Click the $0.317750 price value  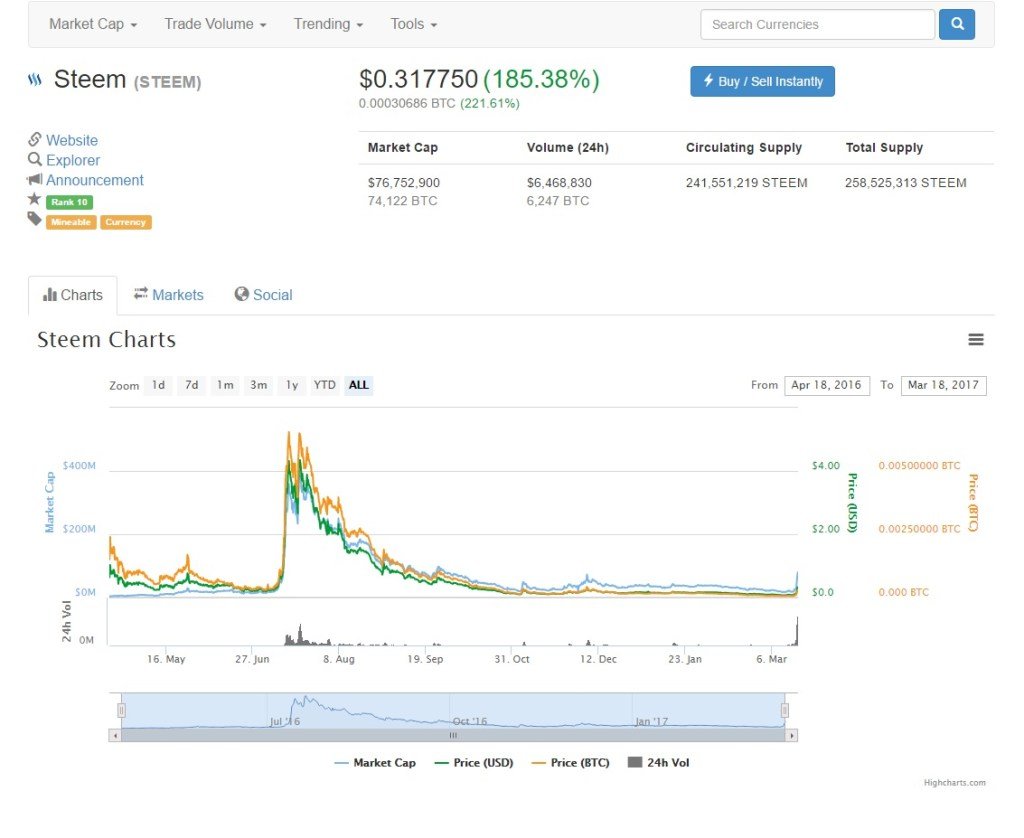(x=419, y=79)
